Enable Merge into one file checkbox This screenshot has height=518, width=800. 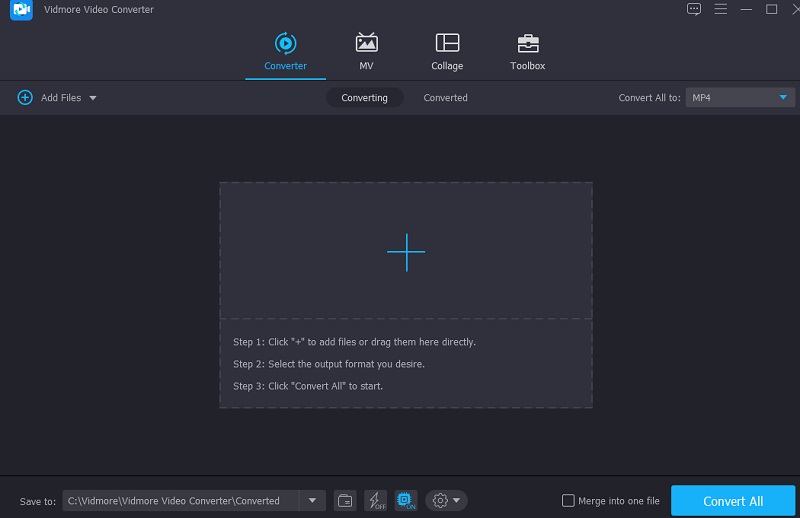click(568, 501)
